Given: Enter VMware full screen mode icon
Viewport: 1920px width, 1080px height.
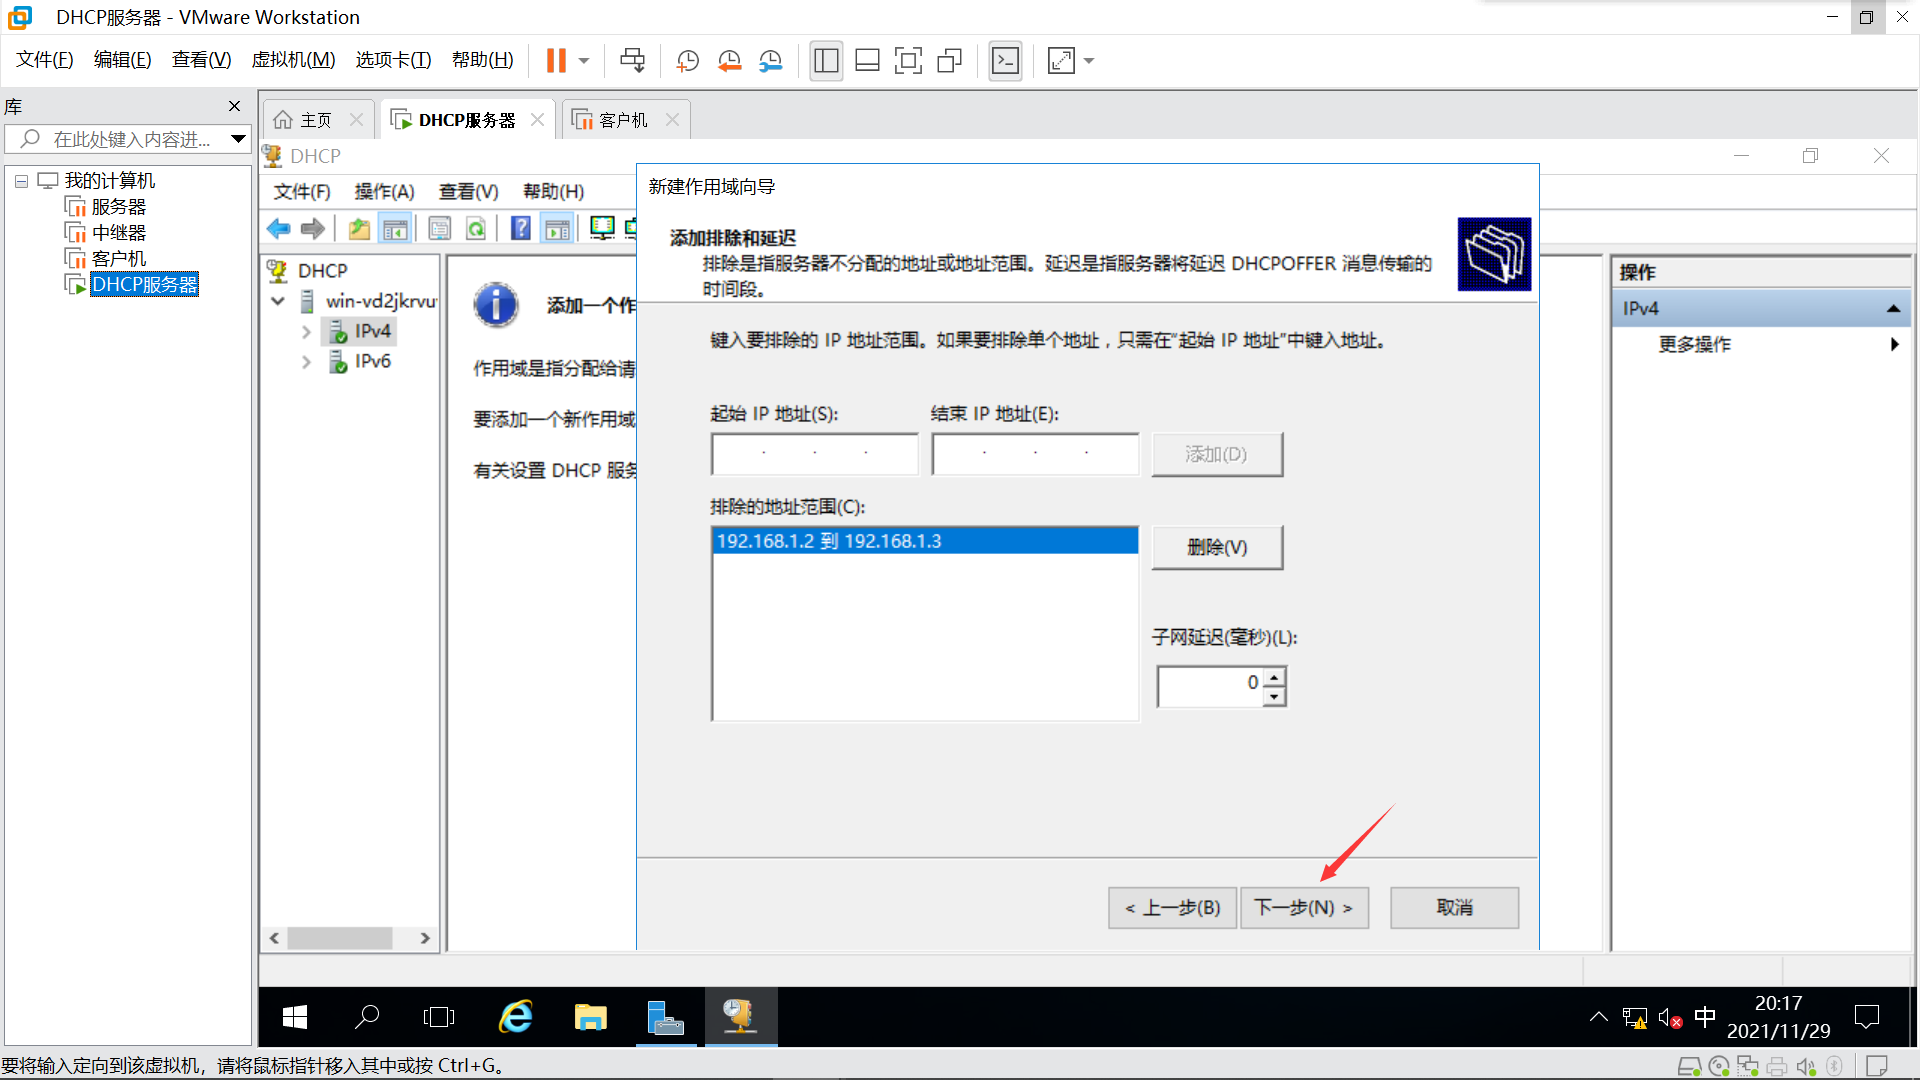Looking at the screenshot, I should click(908, 61).
